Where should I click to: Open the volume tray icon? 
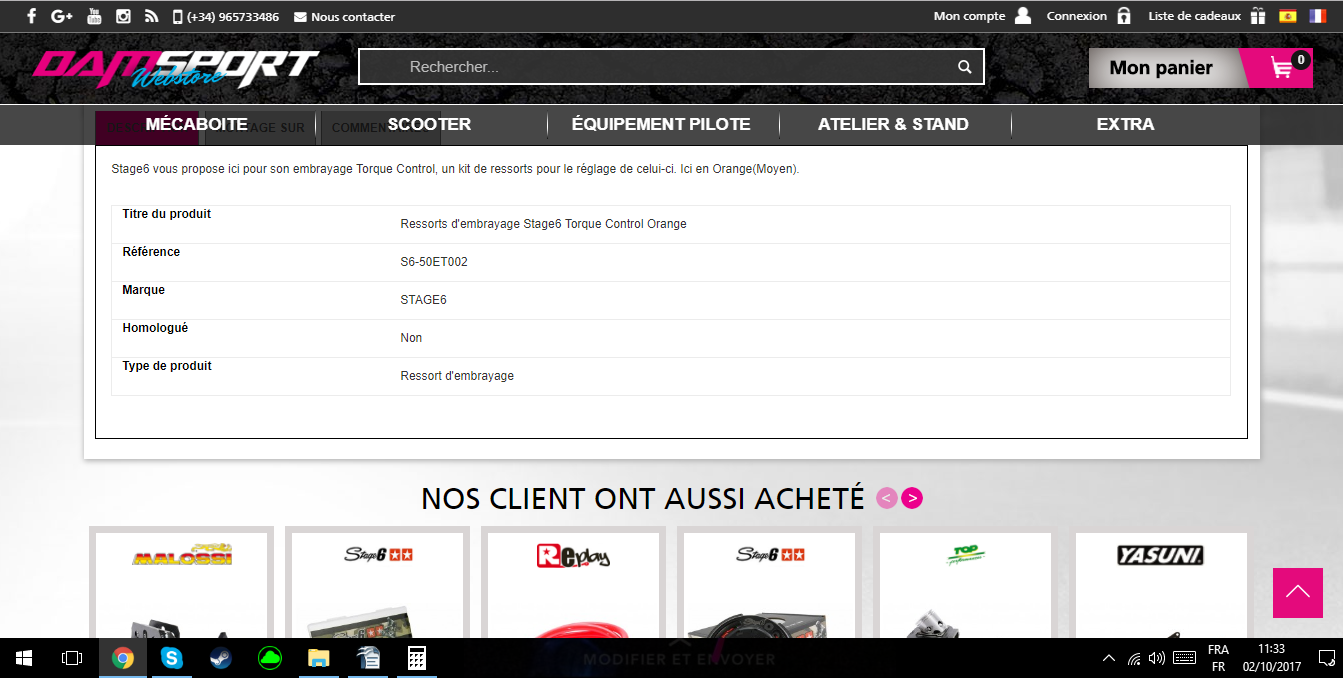pyautogui.click(x=1157, y=658)
